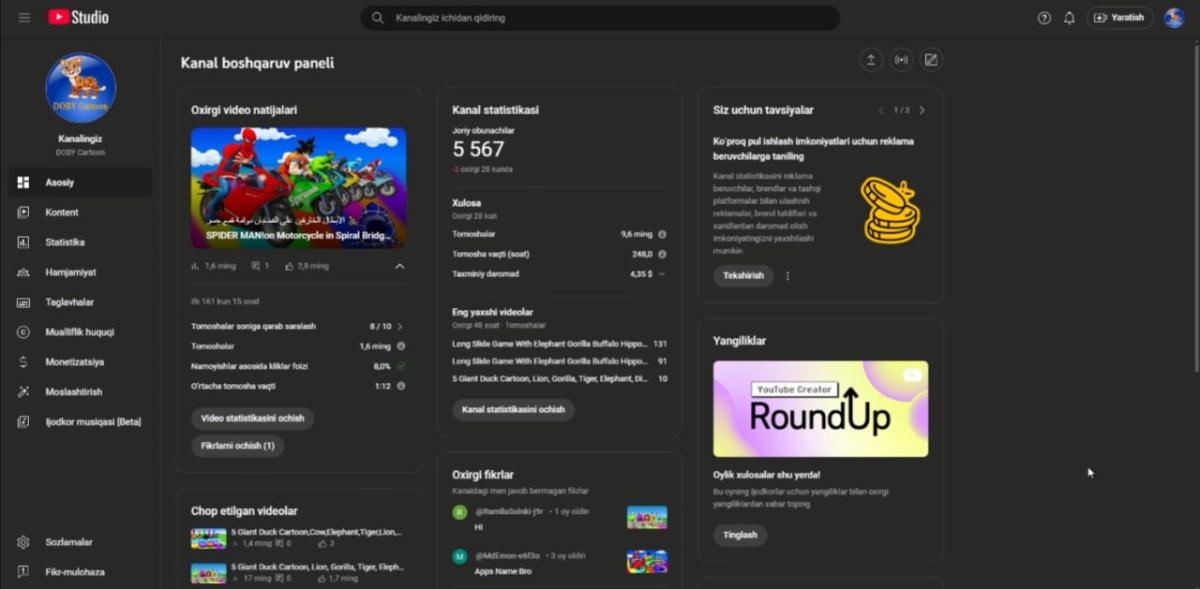Viewport: 1200px width, 589px height.
Task: Open Ijodkor musiqasi [Beta] in sidebar
Action: click(80, 422)
